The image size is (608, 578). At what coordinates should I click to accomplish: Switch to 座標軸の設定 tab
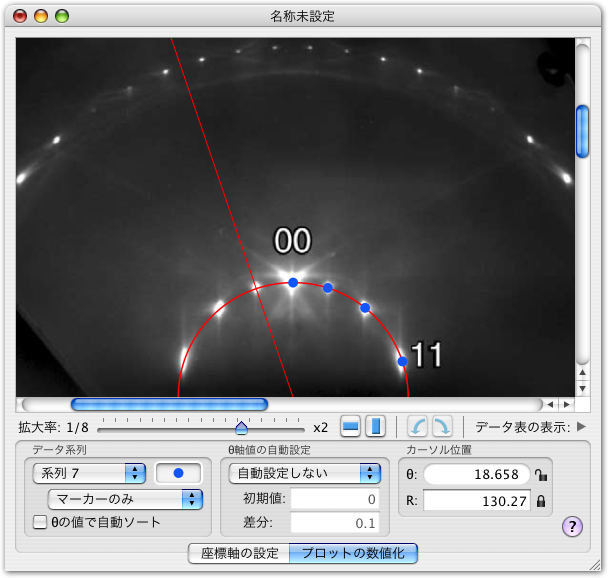coord(239,553)
